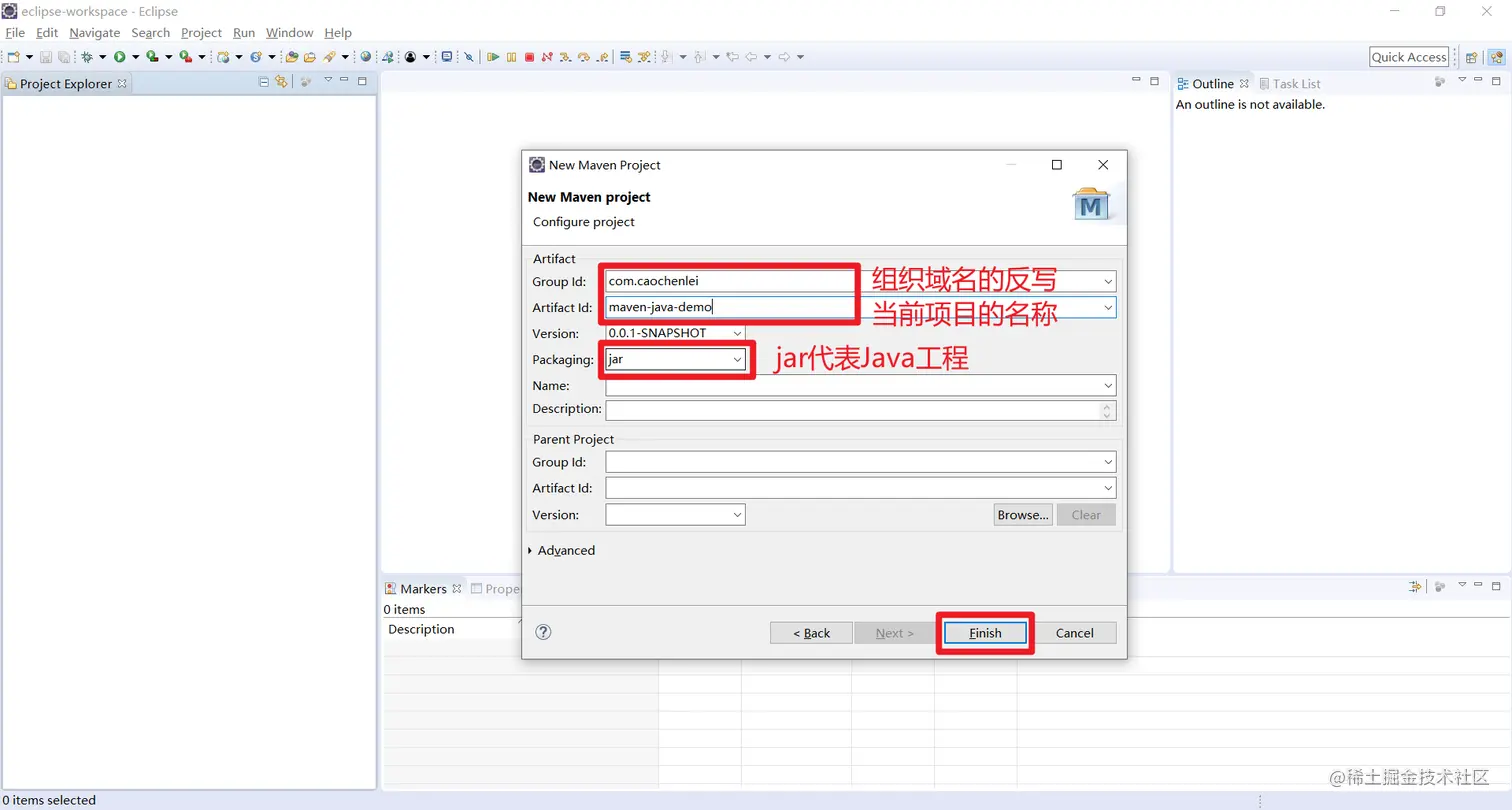The image size is (1512, 810).
Task: Click the Save icon in main toolbar
Action: pos(46,57)
